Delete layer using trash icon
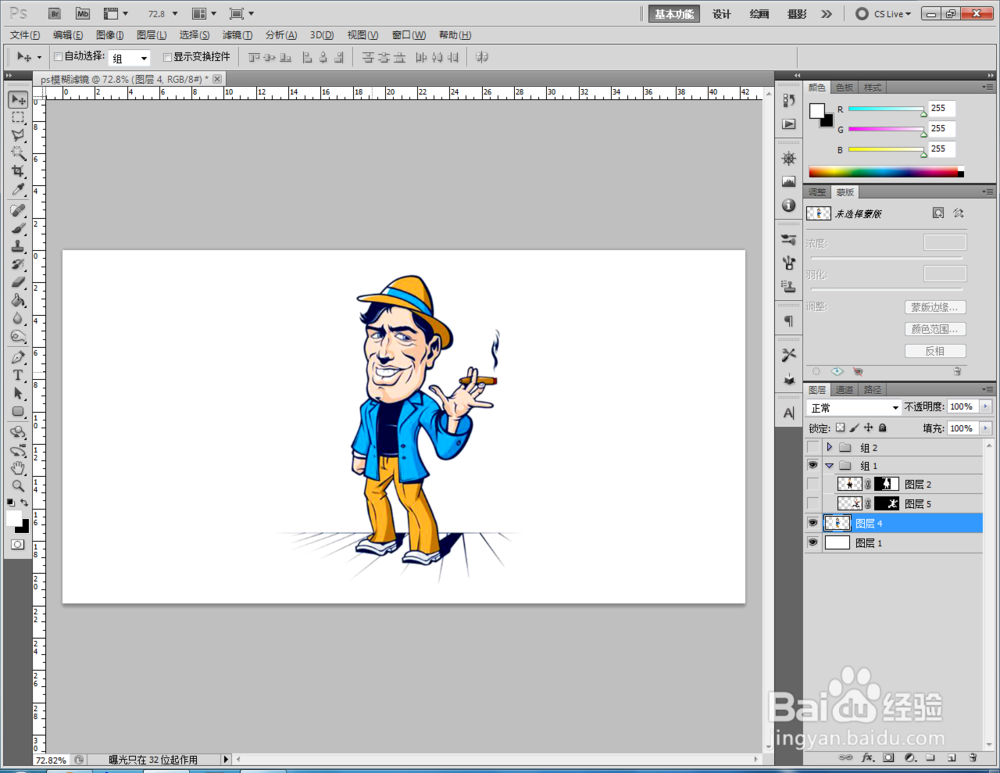 tap(973, 758)
